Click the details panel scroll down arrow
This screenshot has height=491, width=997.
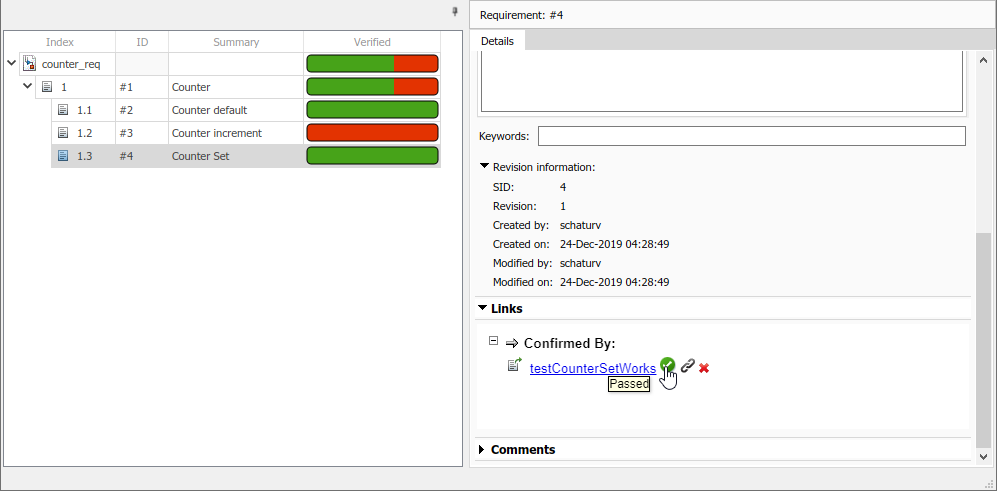pos(983,456)
